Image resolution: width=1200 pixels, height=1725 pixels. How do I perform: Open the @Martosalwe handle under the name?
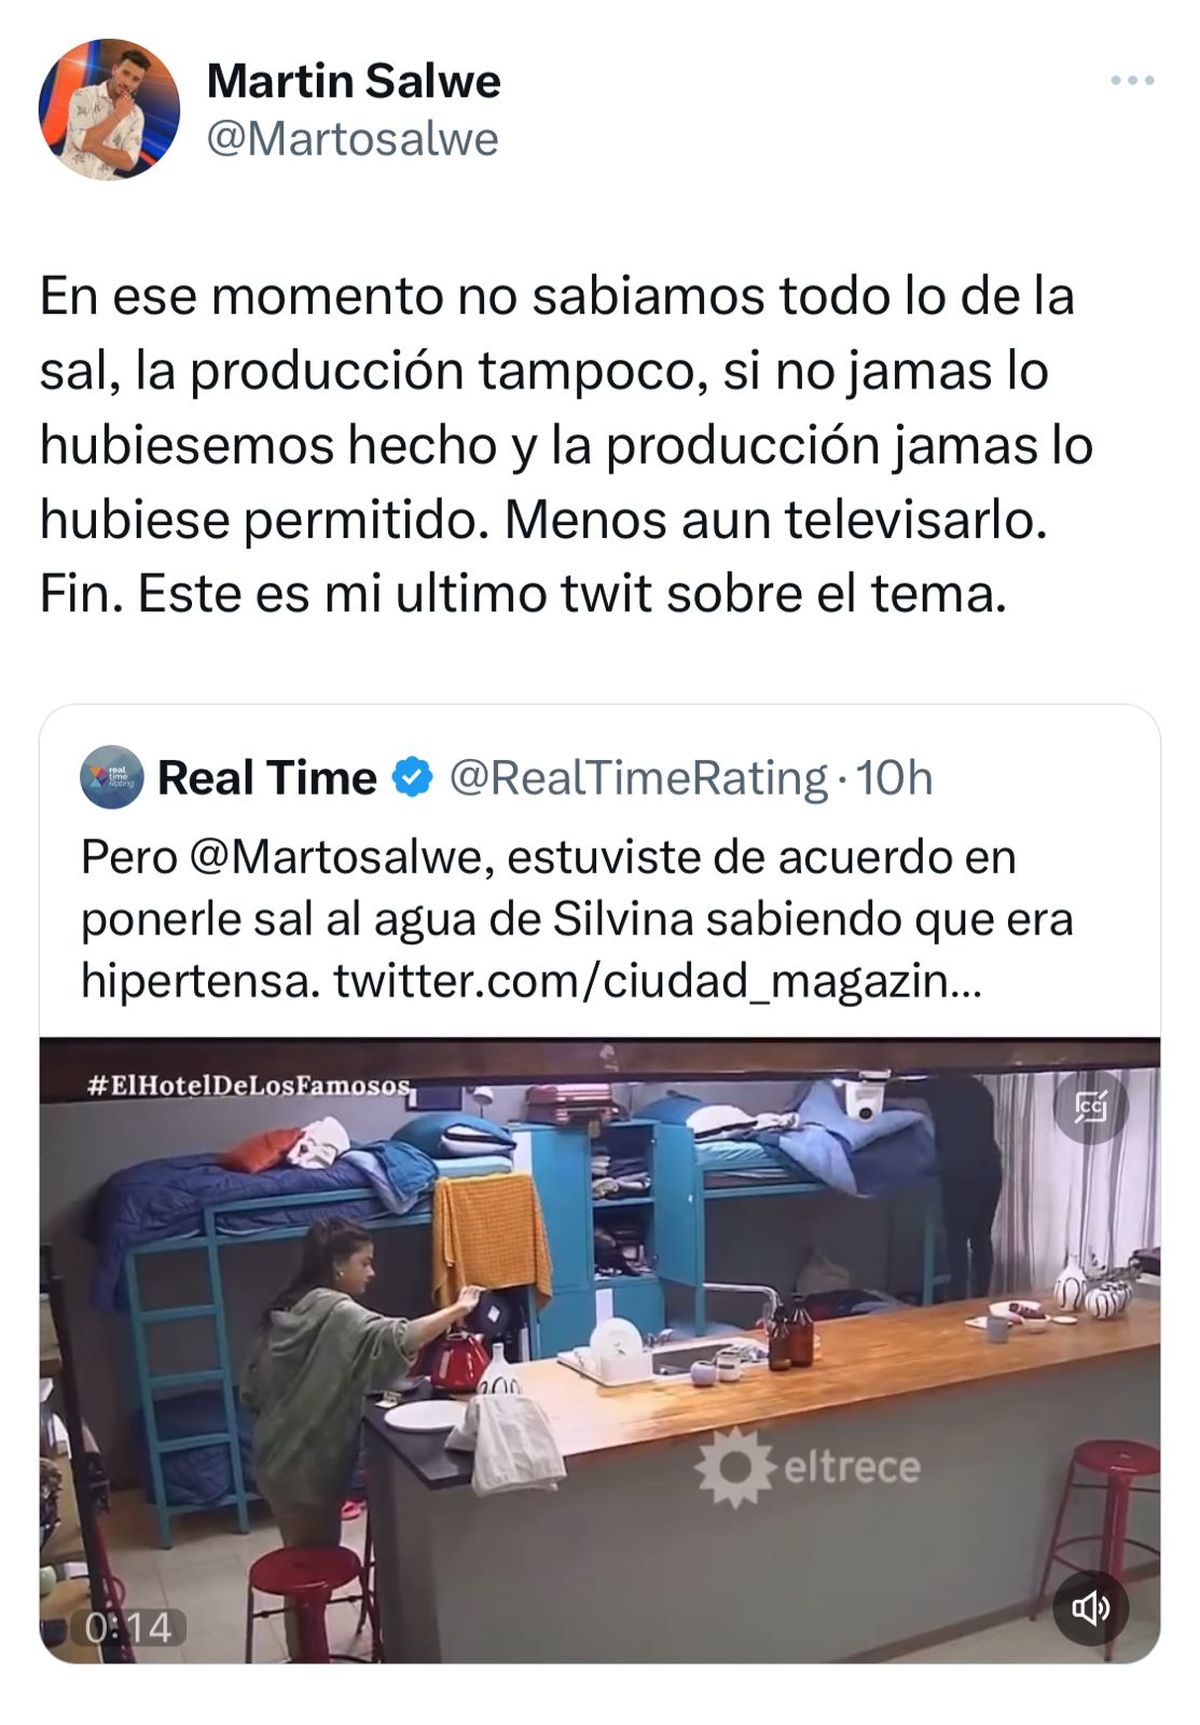[x=352, y=139]
